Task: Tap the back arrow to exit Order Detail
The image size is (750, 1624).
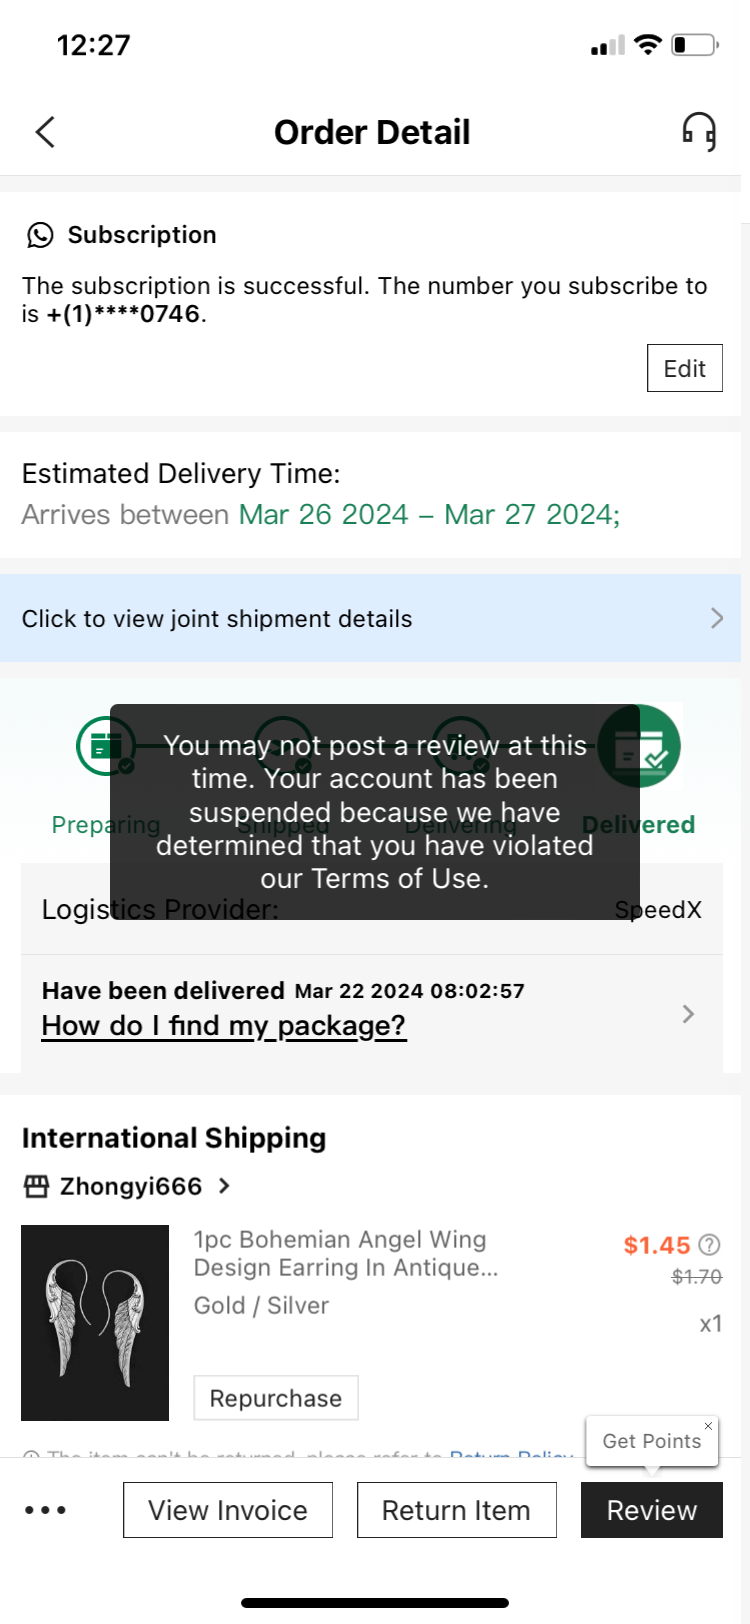Action: coord(44,131)
